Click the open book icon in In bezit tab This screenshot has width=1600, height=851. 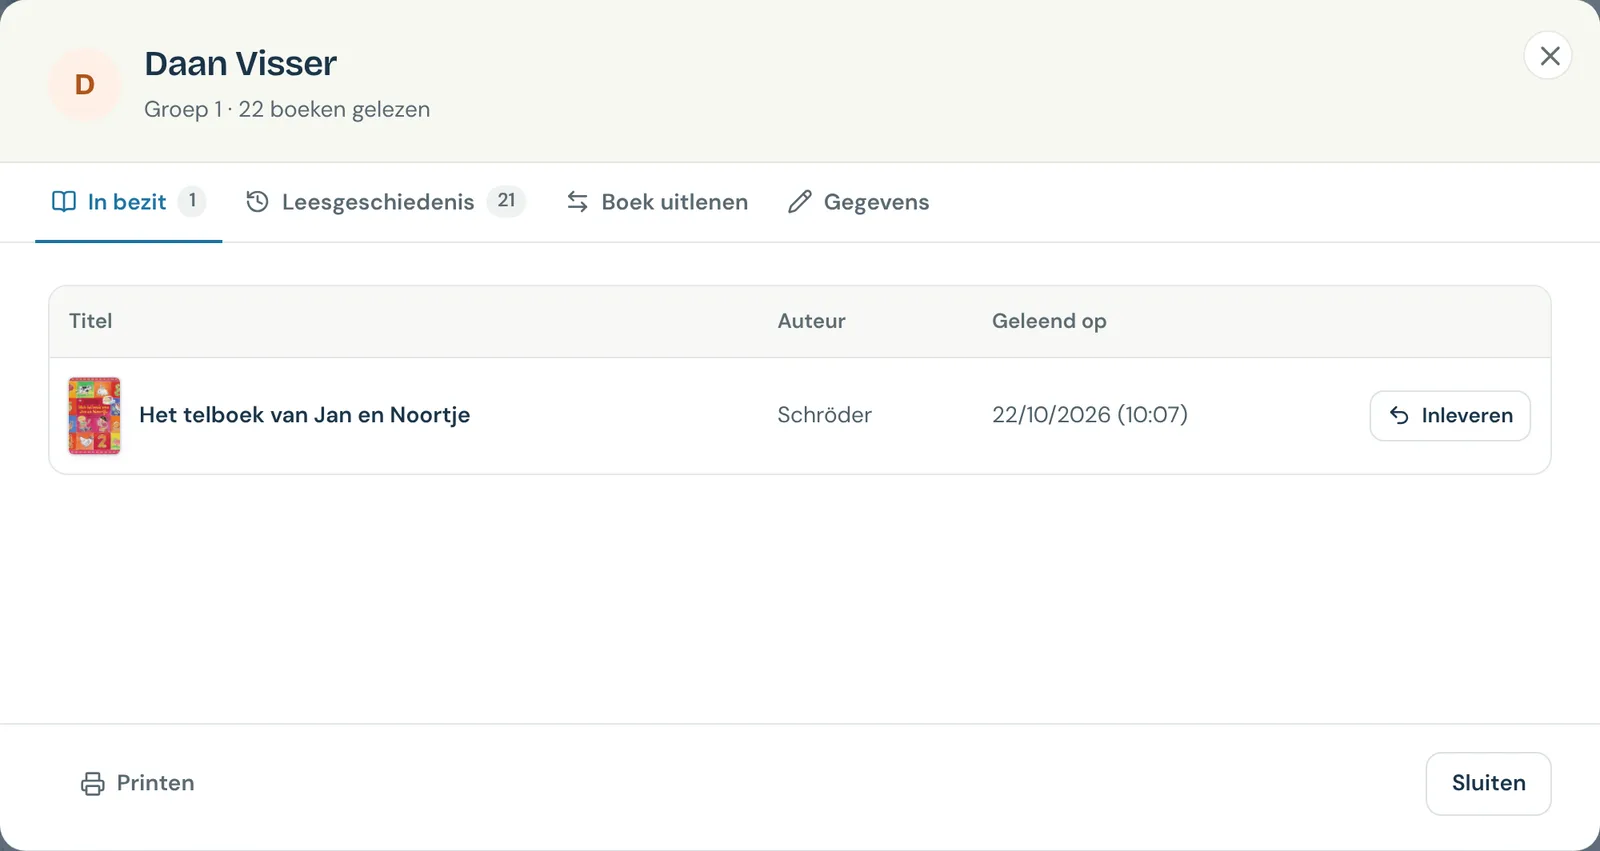tap(64, 202)
